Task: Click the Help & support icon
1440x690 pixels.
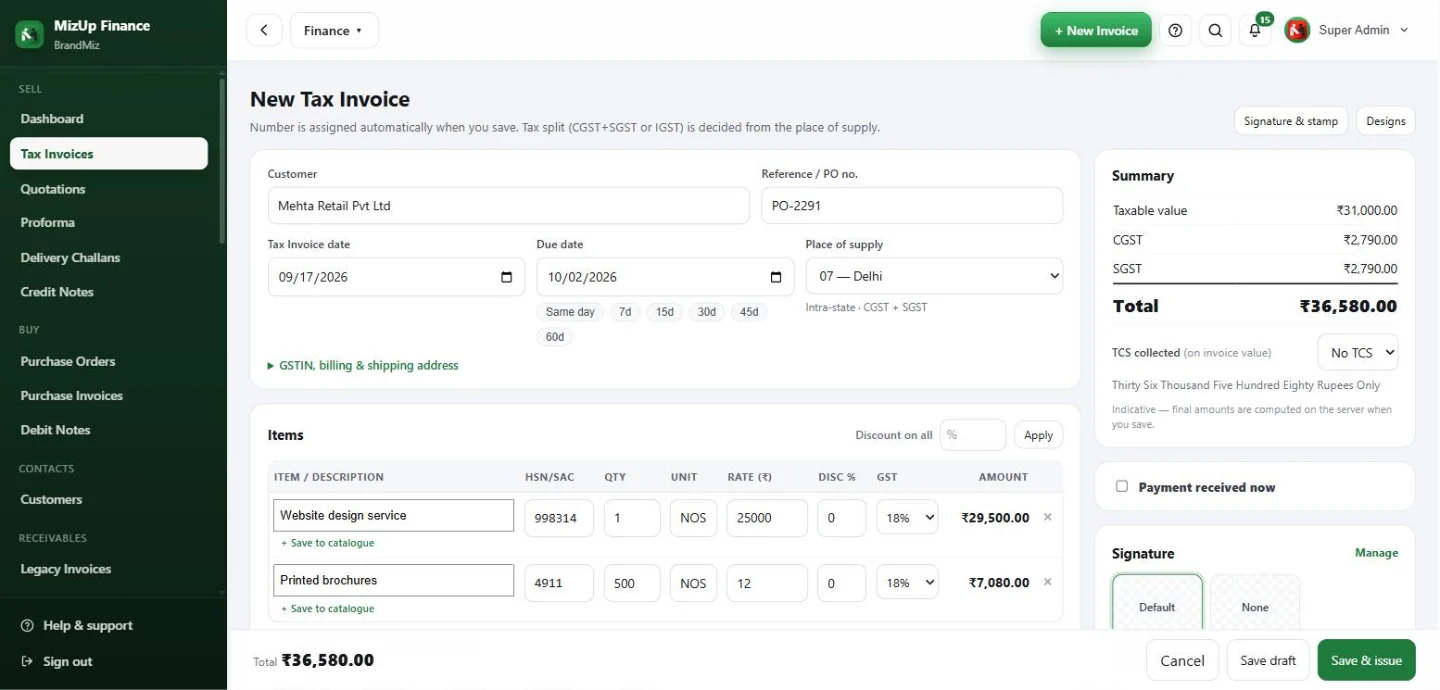Action: pyautogui.click(x=28, y=625)
